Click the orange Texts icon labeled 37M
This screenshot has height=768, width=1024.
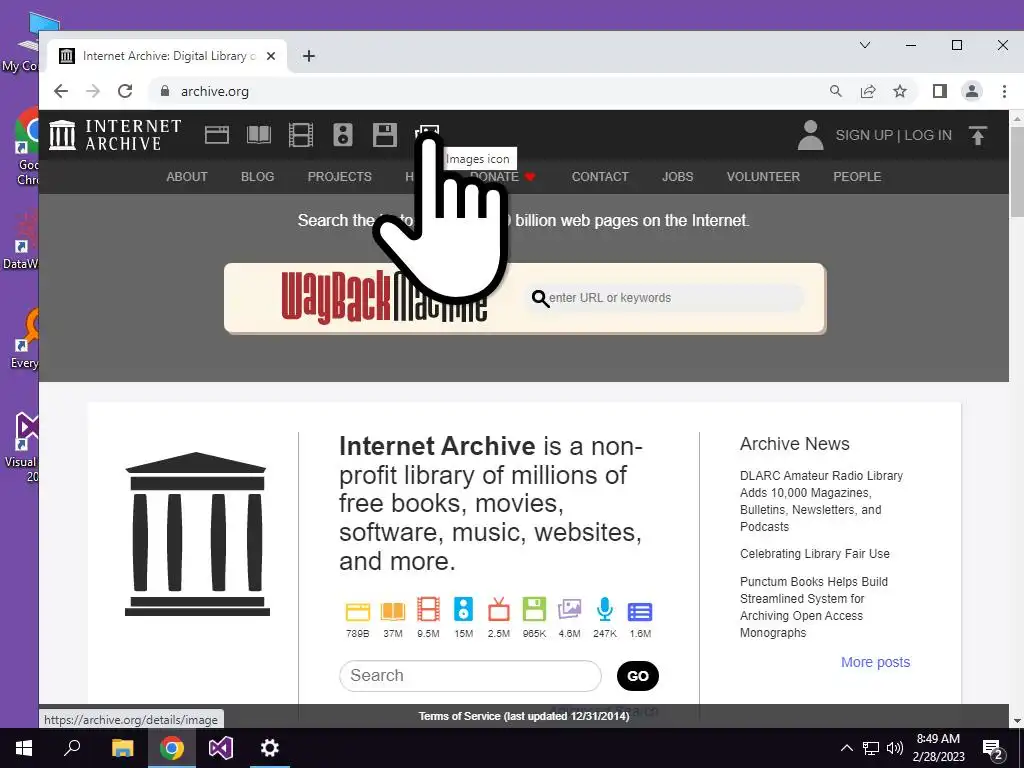point(392,611)
